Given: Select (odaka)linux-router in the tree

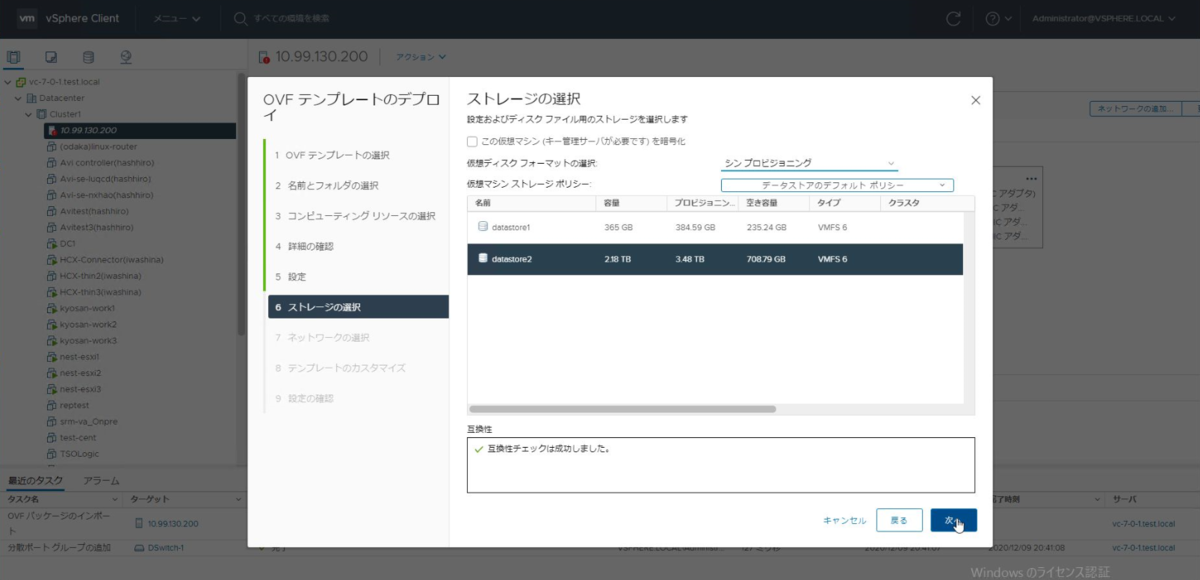Looking at the screenshot, I should (98, 146).
